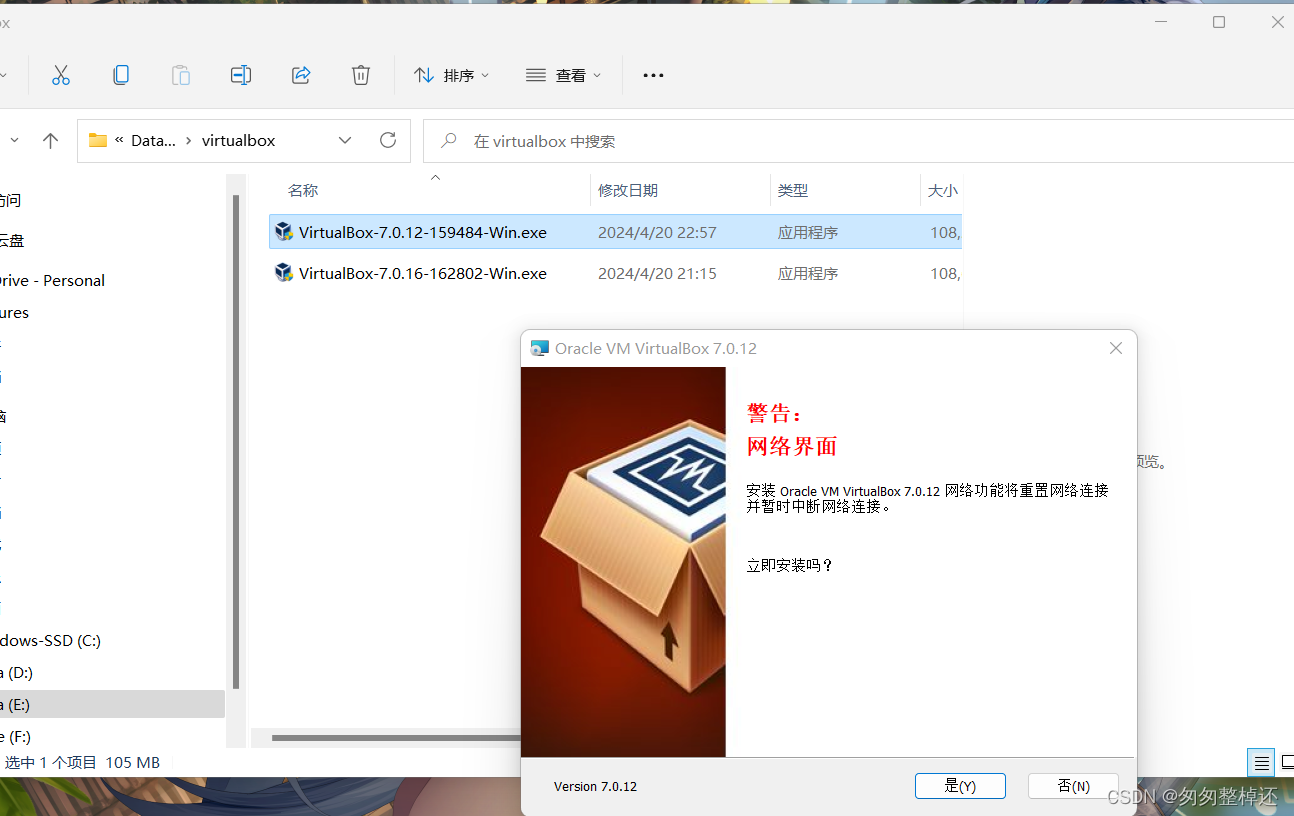
Task: Click the Share icon in toolbar
Action: click(x=301, y=75)
